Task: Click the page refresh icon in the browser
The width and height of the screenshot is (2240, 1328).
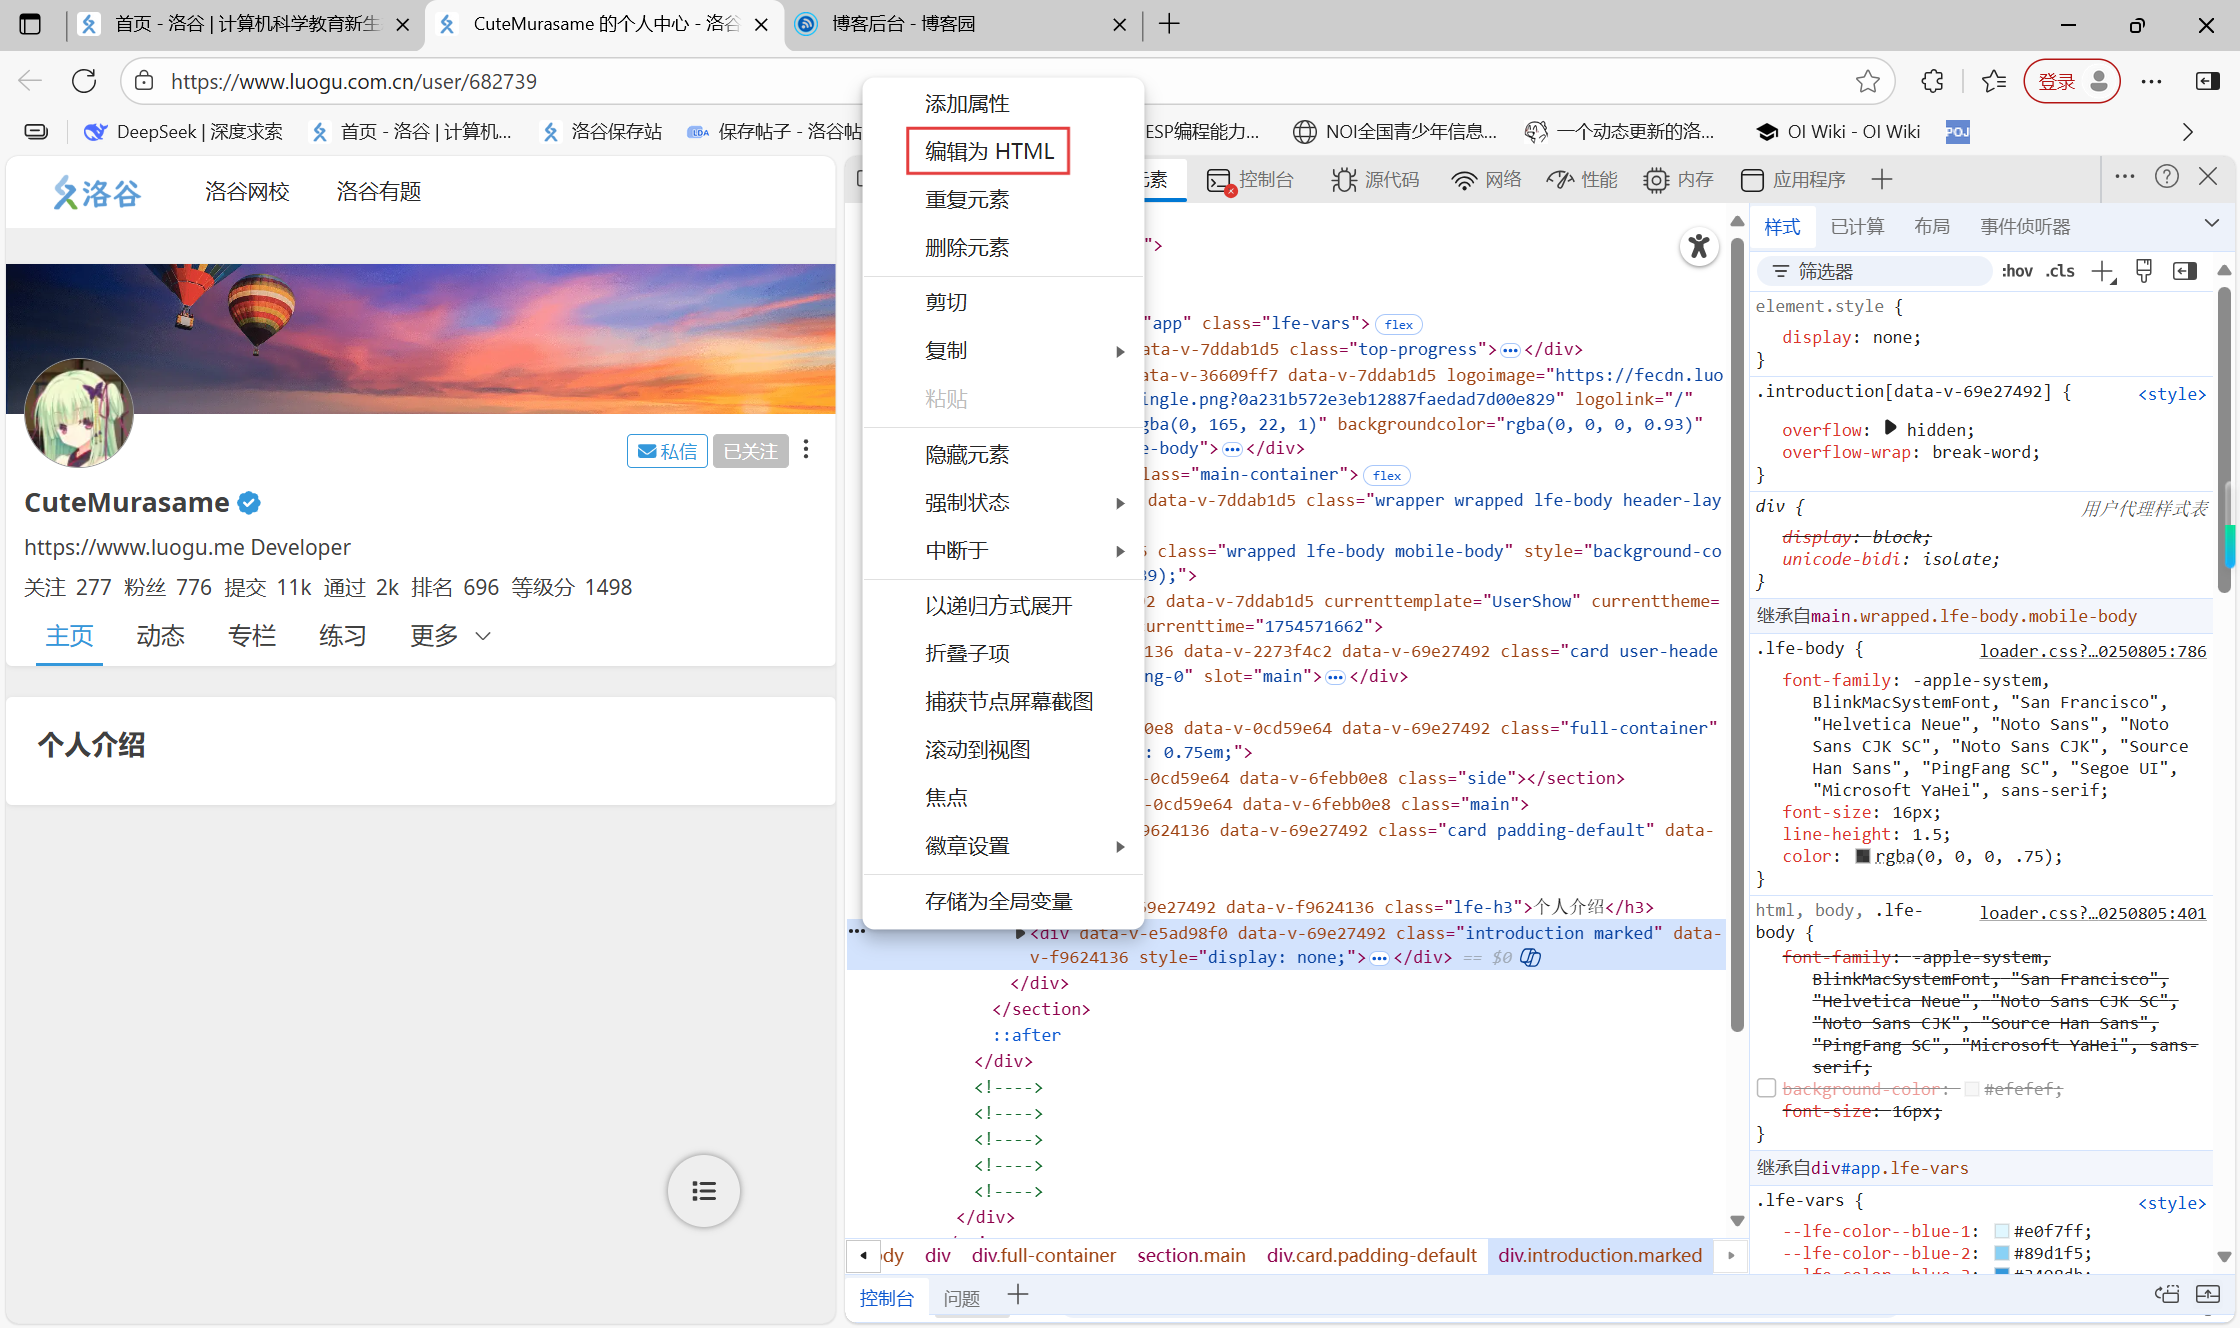Action: (84, 81)
